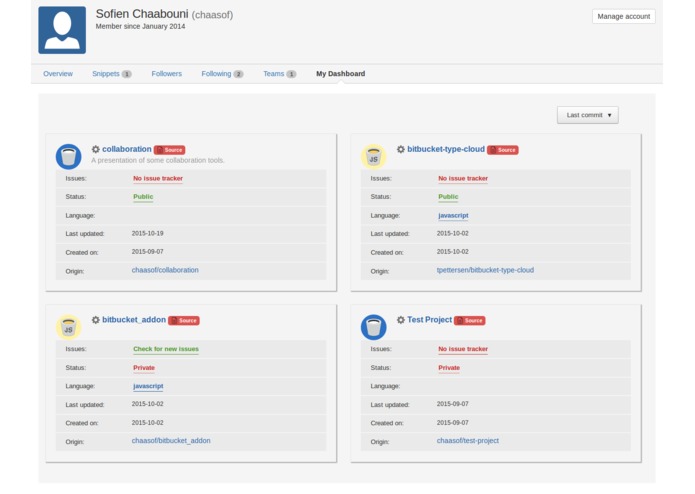Click the gear icon beside bitbucket-type-cloud

point(401,149)
